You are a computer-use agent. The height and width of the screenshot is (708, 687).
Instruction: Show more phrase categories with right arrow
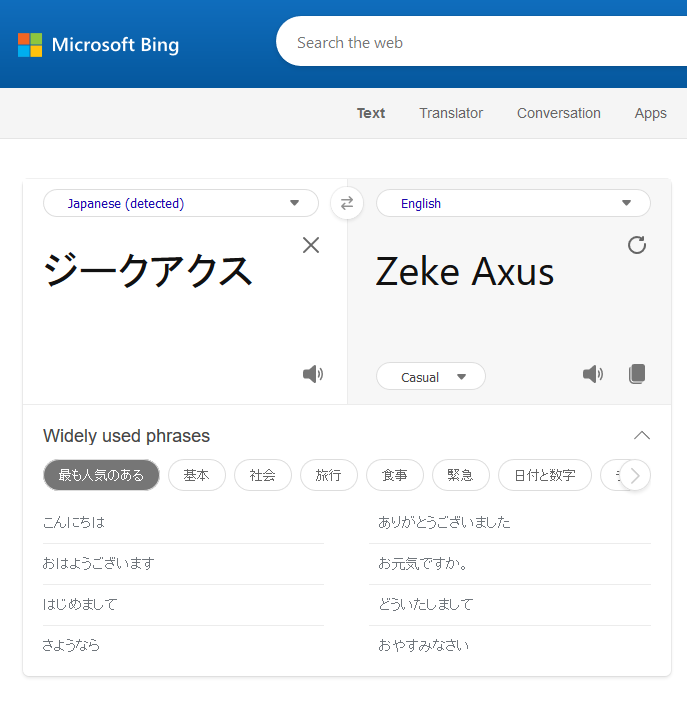pyautogui.click(x=635, y=475)
